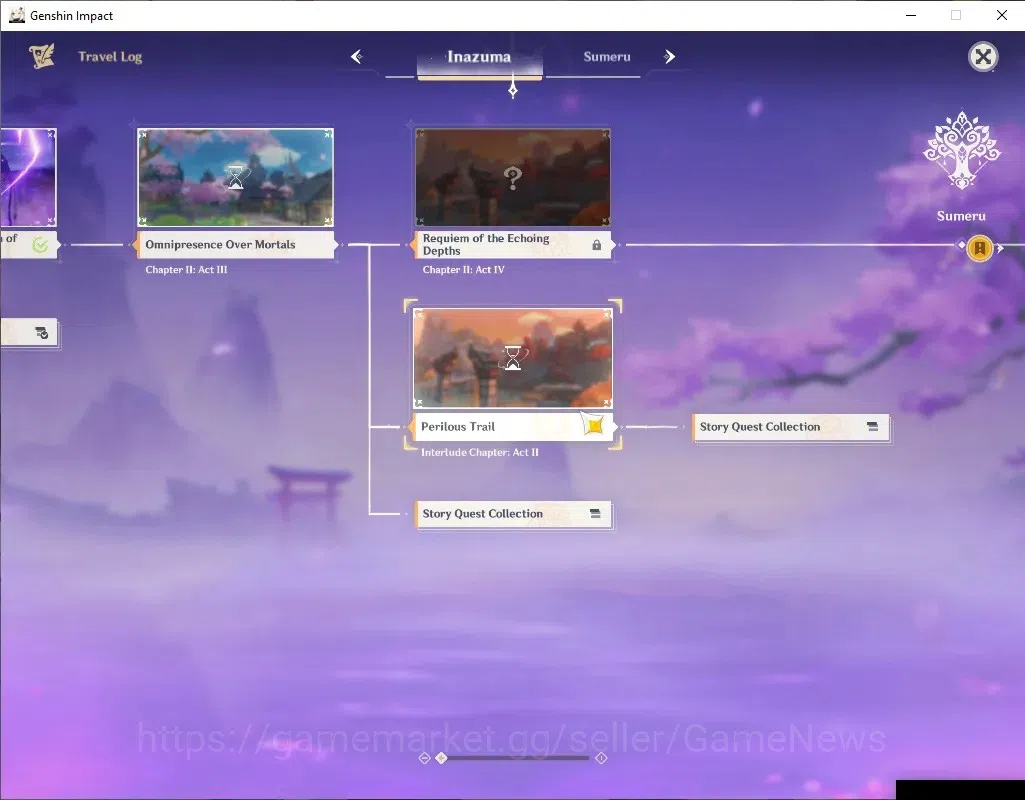Click the hourglass icon on Perilous Trail thumbnail
Screen dimensions: 1025x800
tap(513, 358)
